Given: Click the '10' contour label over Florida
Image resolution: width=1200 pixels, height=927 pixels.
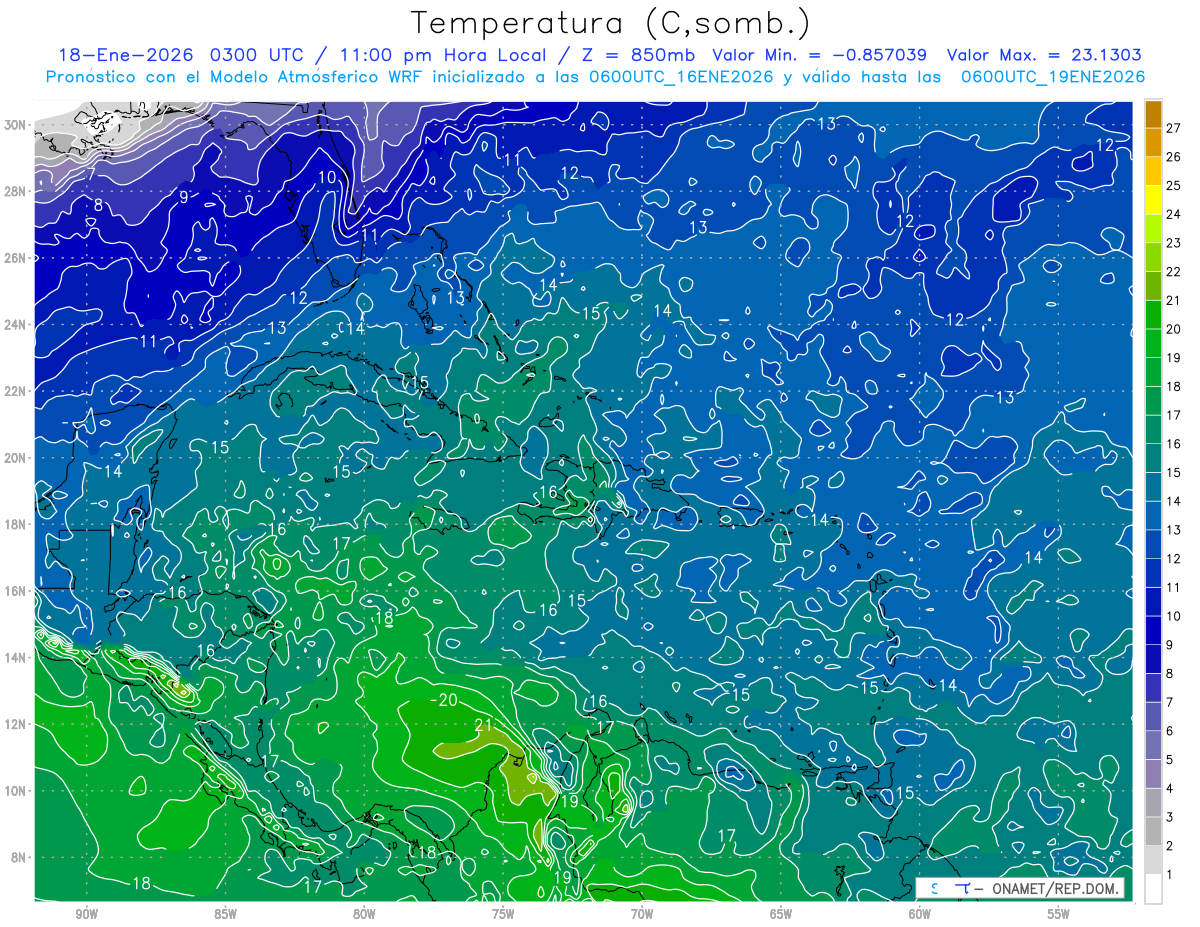Looking at the screenshot, I should coord(328,178).
